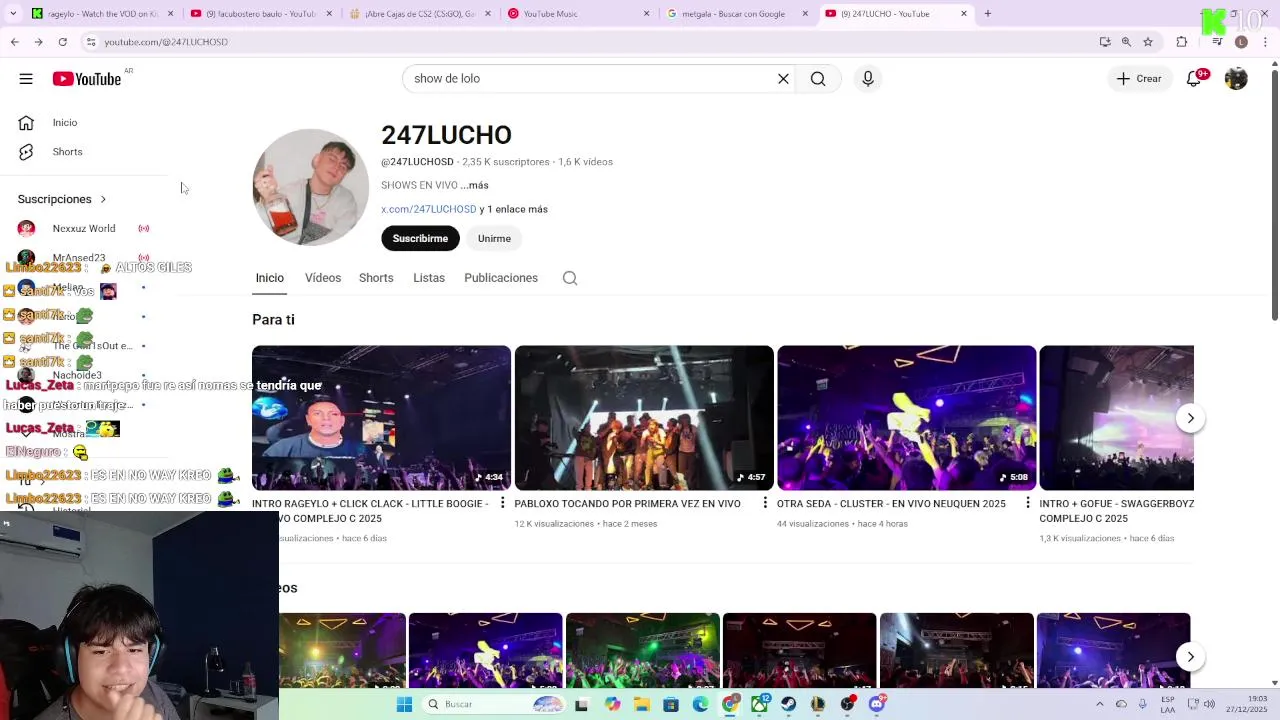Clear the search box with the X
Image resolution: width=1280 pixels, height=720 pixels.
(783, 79)
